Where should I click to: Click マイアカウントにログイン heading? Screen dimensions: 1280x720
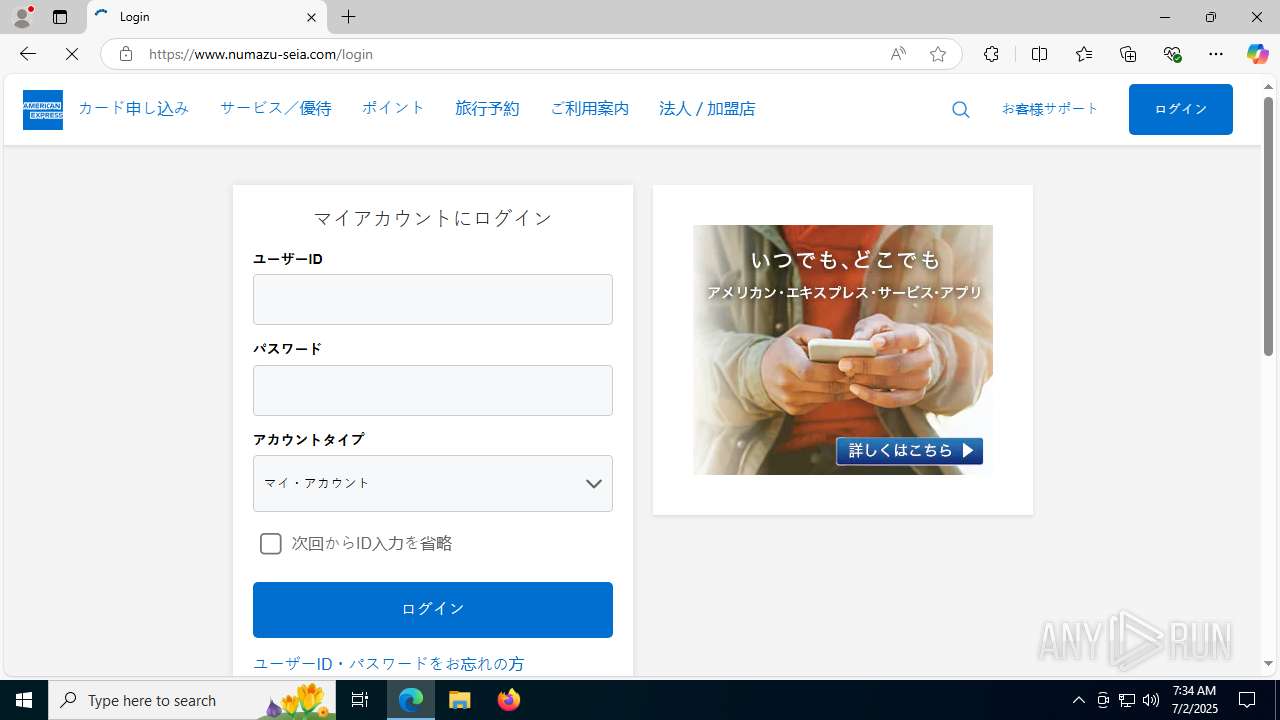pyautogui.click(x=433, y=218)
